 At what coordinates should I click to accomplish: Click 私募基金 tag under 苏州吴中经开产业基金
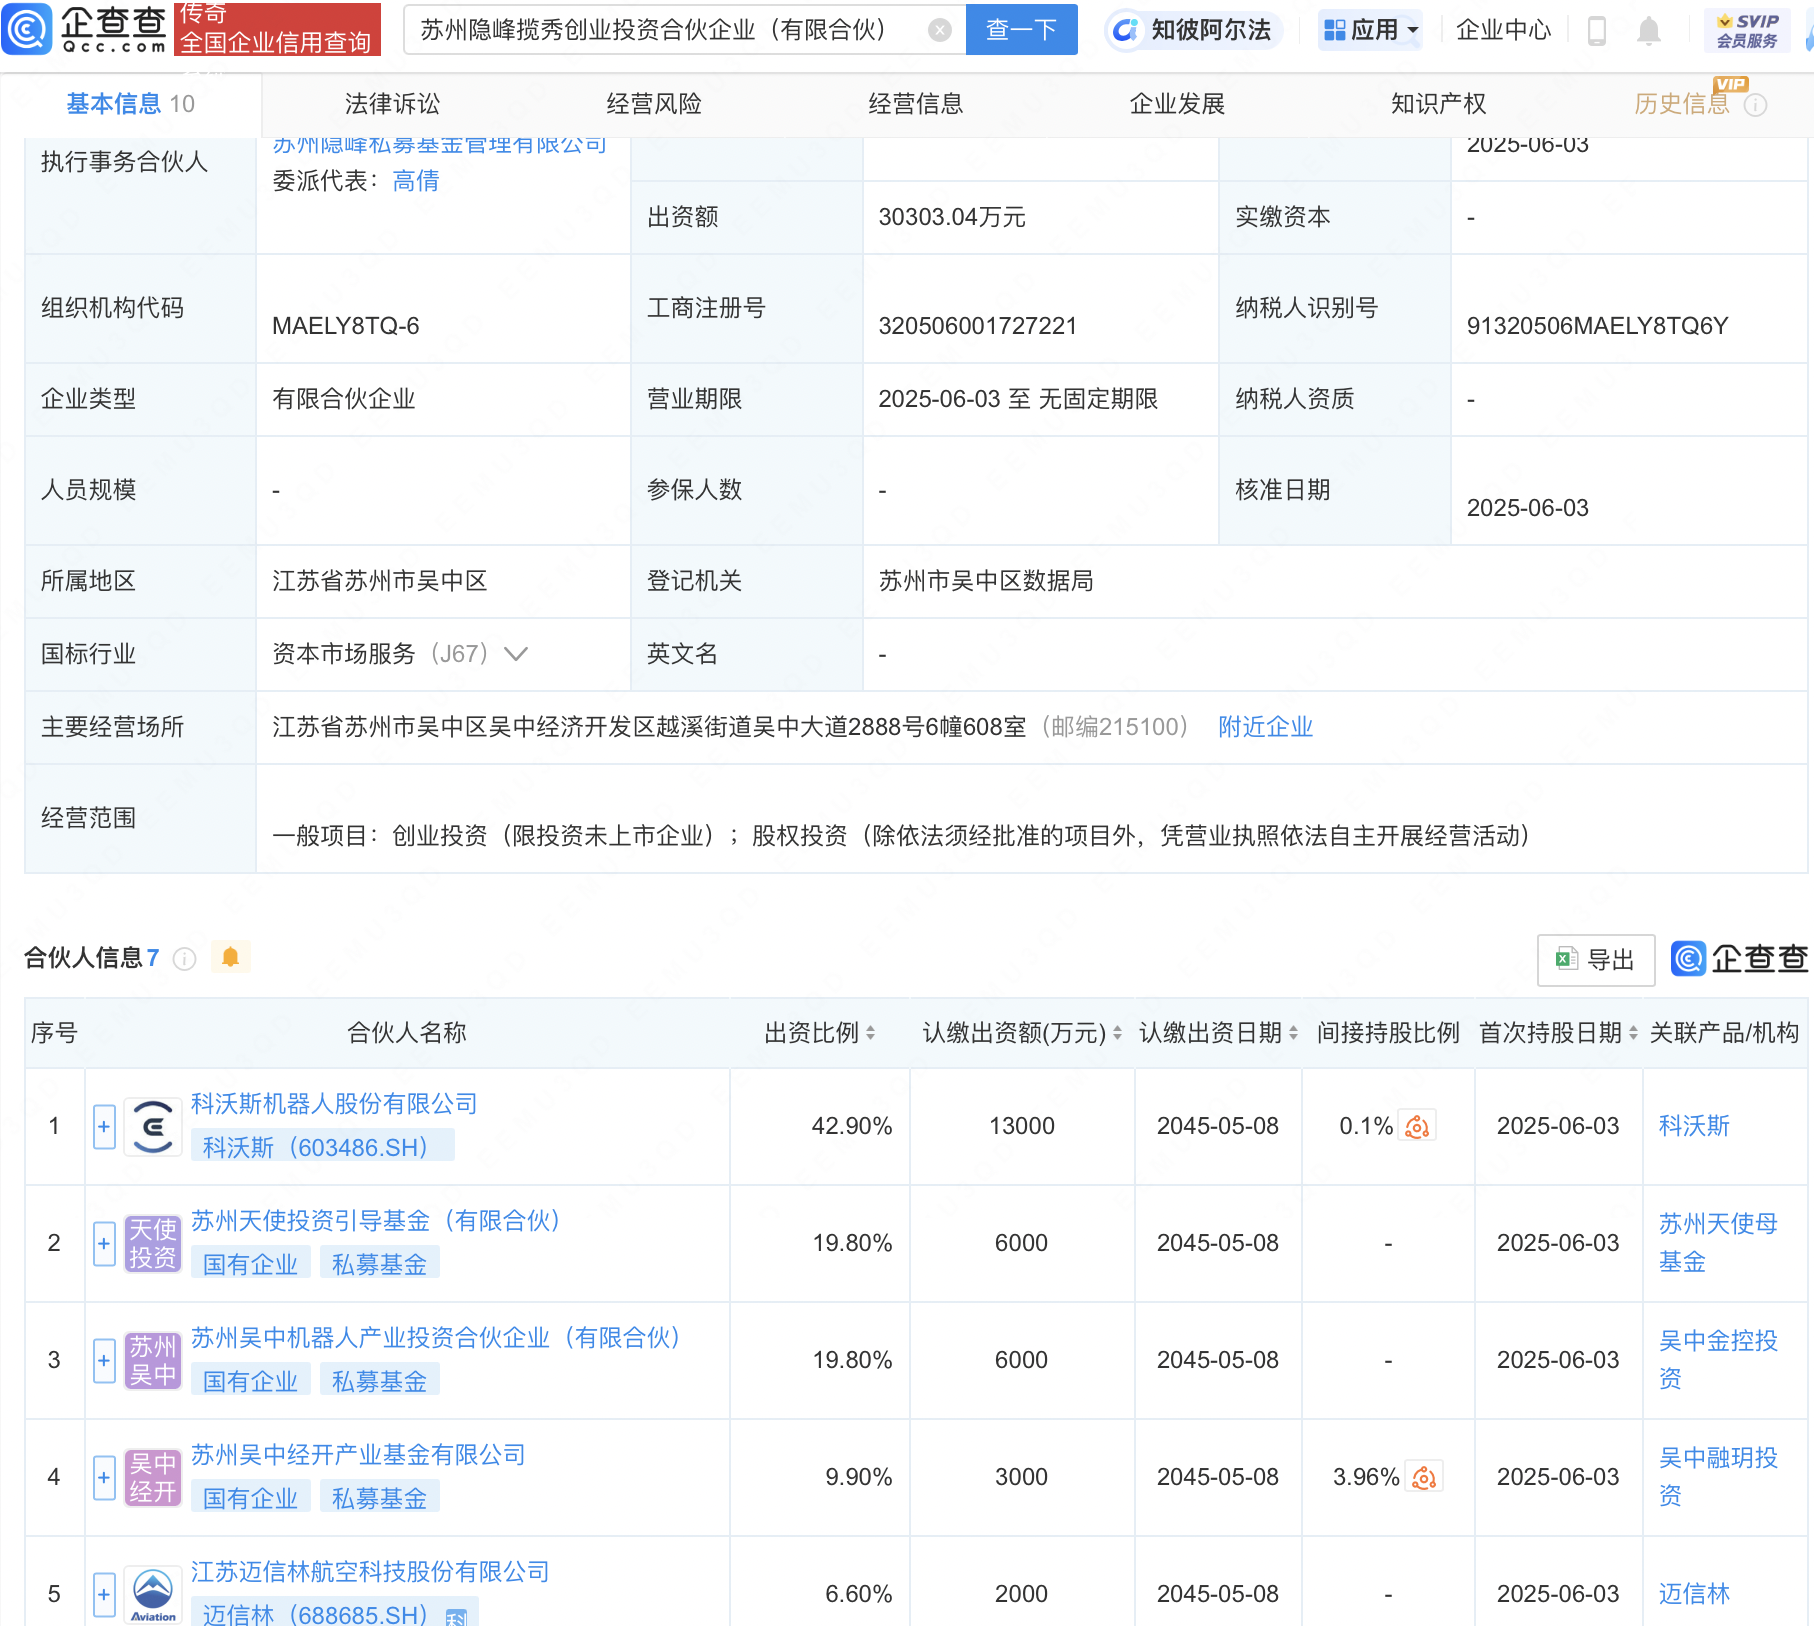click(380, 1499)
